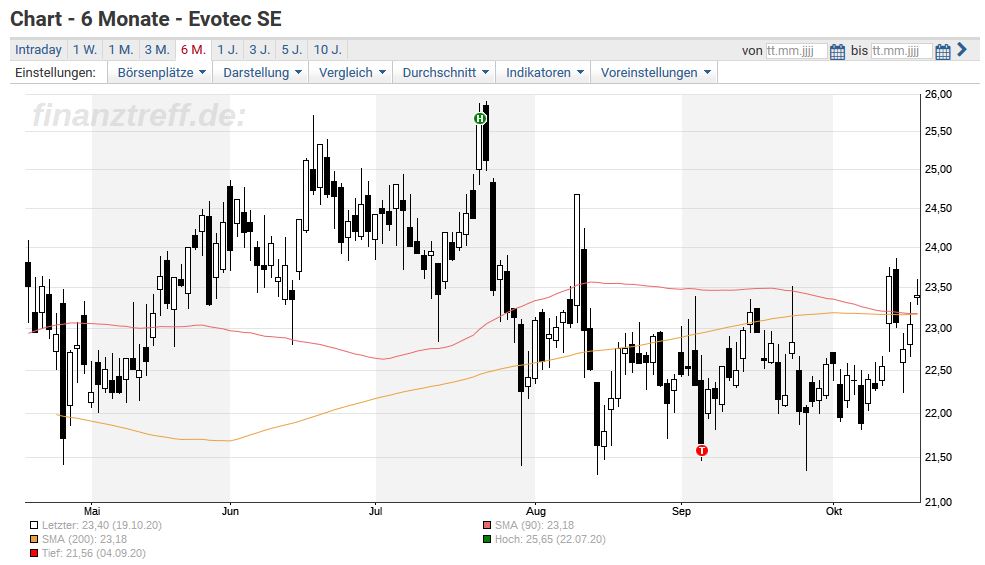985x565 pixels.
Task: Switch to Intraday time range
Action: click(x=38, y=50)
